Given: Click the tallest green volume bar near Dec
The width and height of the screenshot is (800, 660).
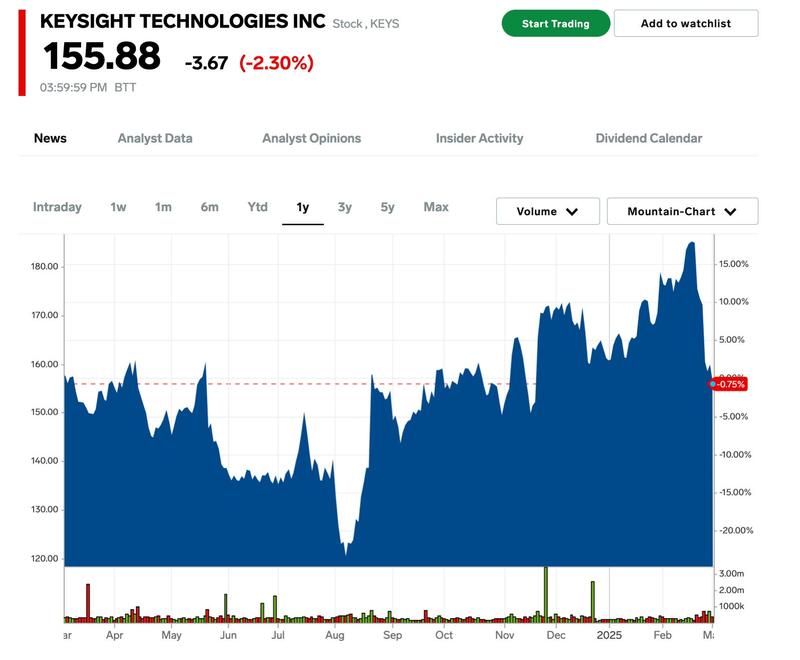Looking at the screenshot, I should point(546,594).
